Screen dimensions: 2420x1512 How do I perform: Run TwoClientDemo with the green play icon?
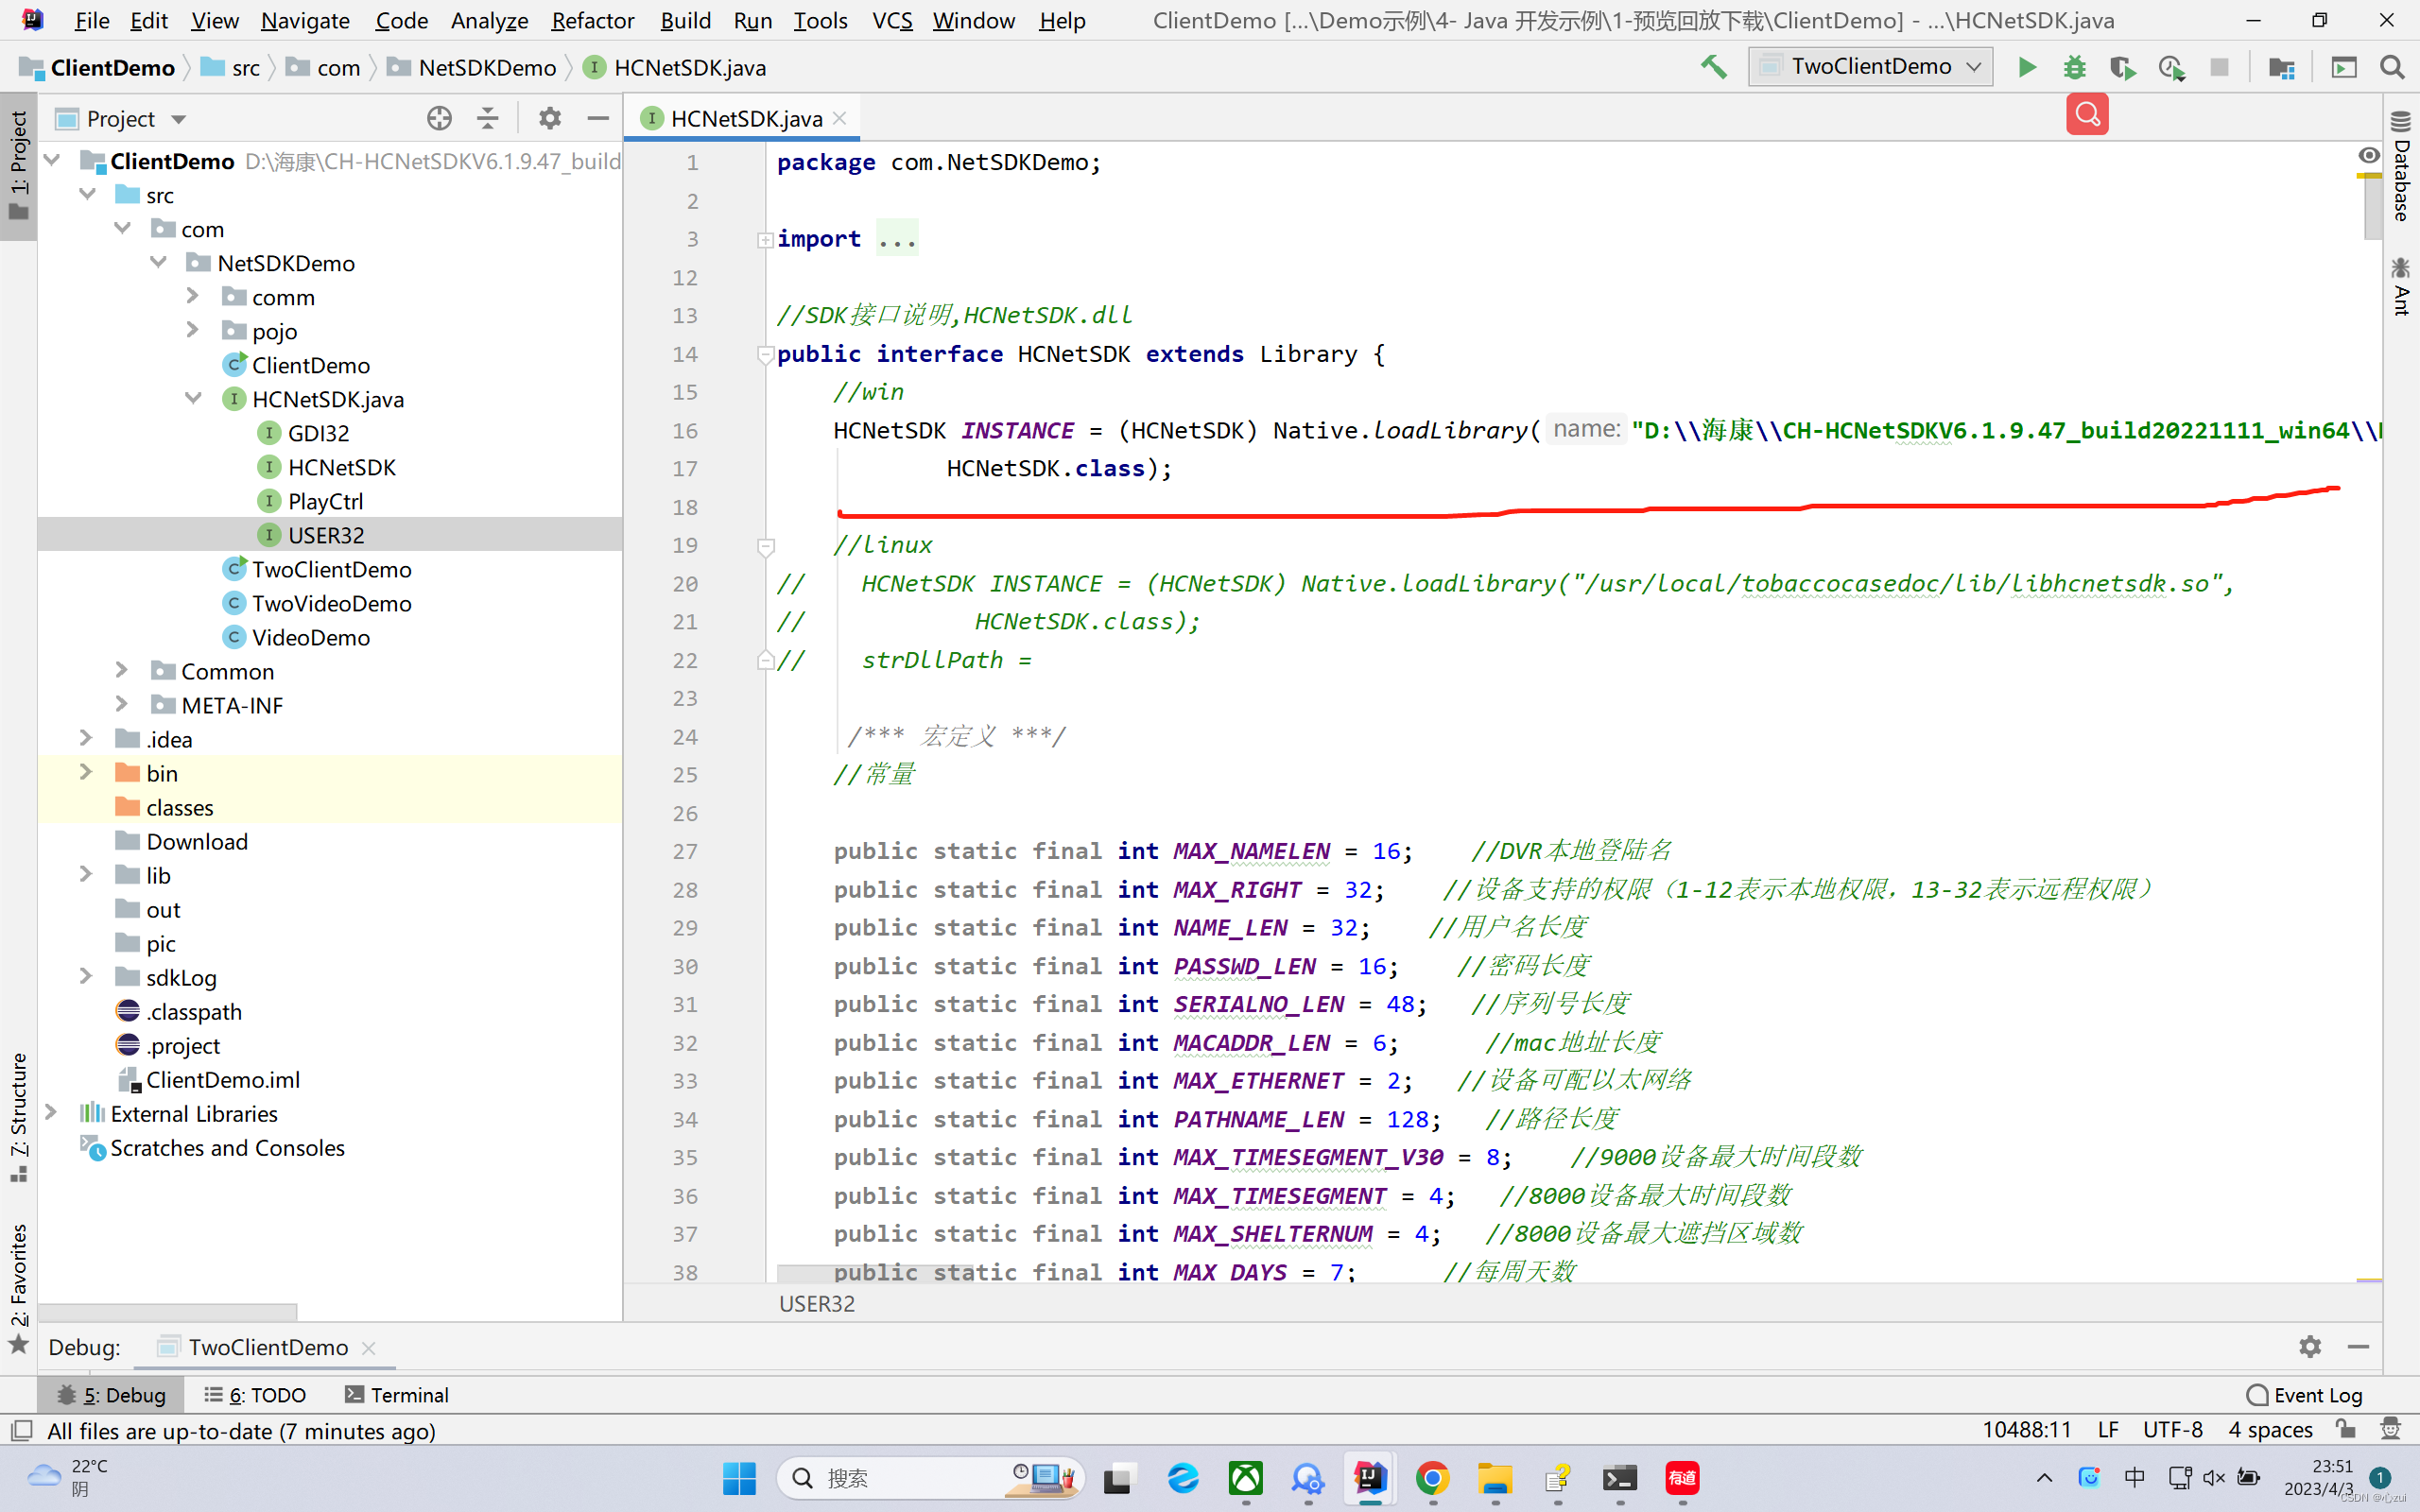click(2026, 67)
